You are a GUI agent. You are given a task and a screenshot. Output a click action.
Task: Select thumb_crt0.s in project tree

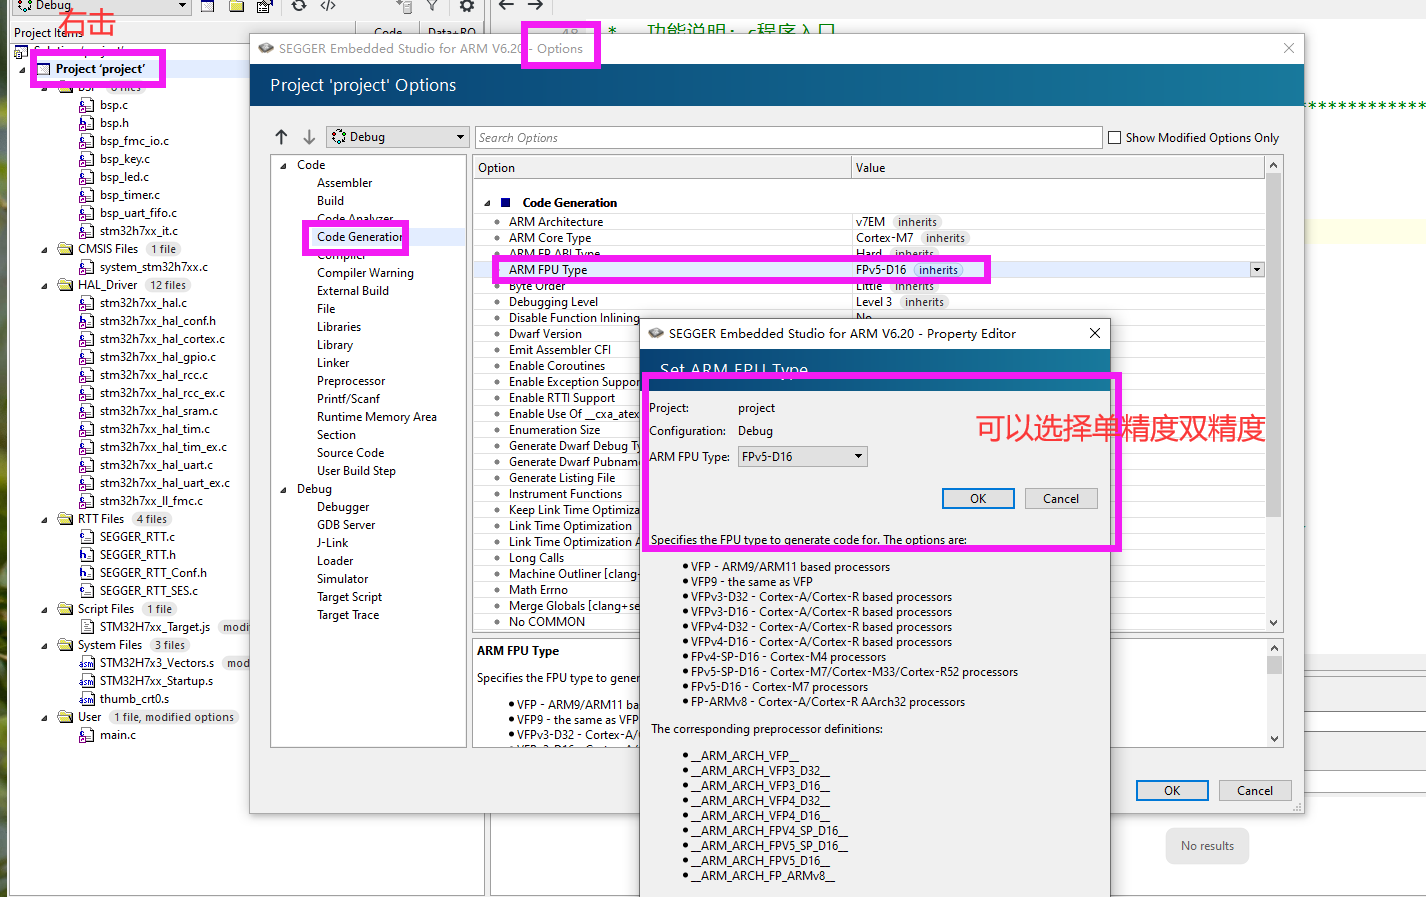134,699
